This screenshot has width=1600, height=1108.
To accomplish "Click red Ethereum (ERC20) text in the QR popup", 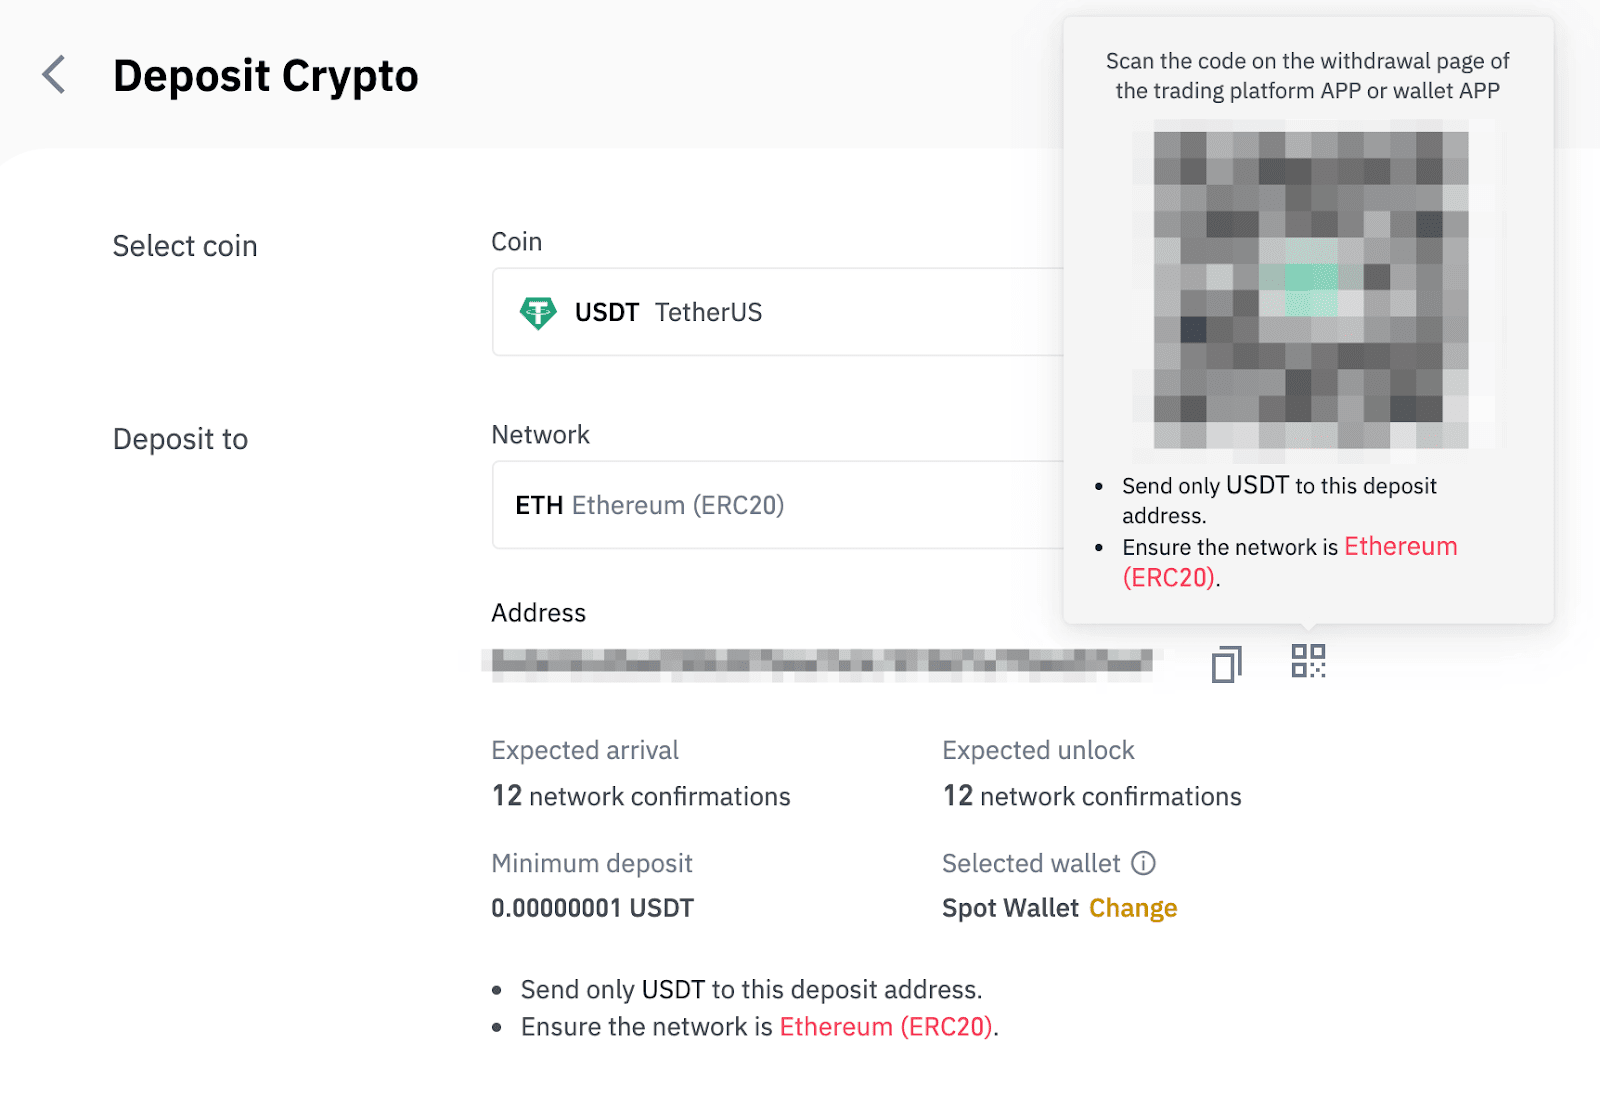I will click(x=1399, y=547).
